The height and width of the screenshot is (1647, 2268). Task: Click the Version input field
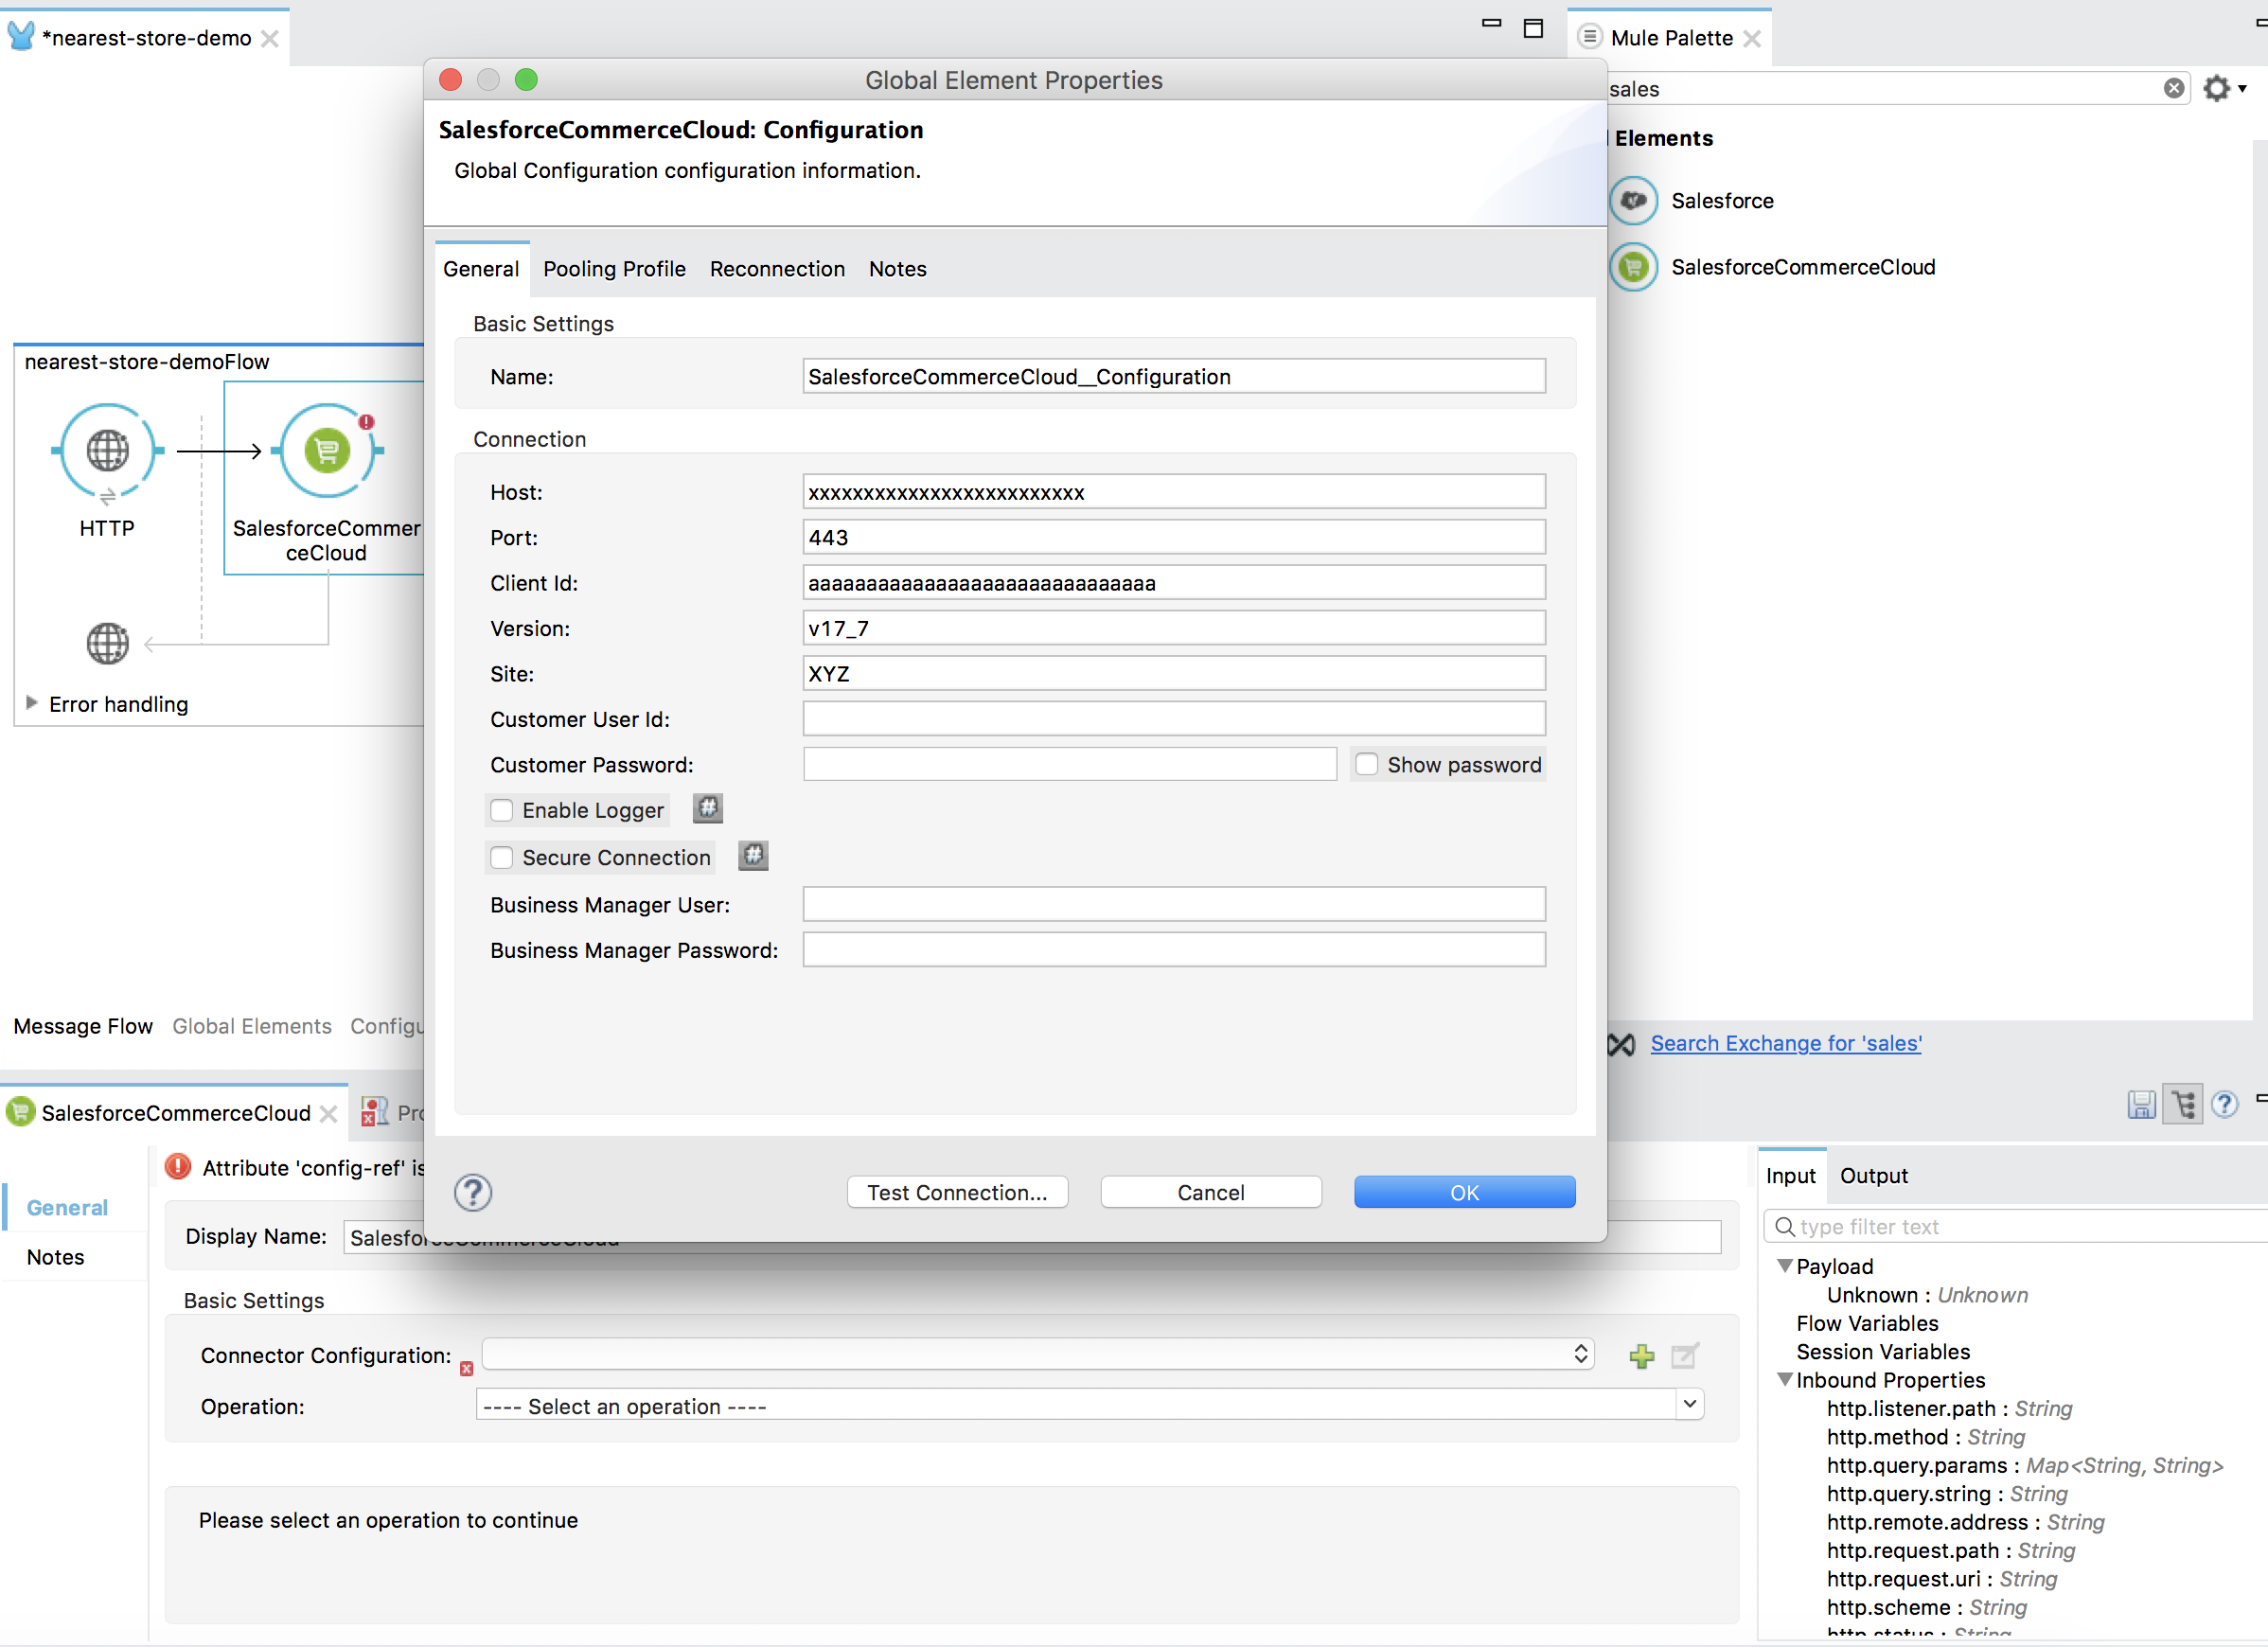[1174, 628]
